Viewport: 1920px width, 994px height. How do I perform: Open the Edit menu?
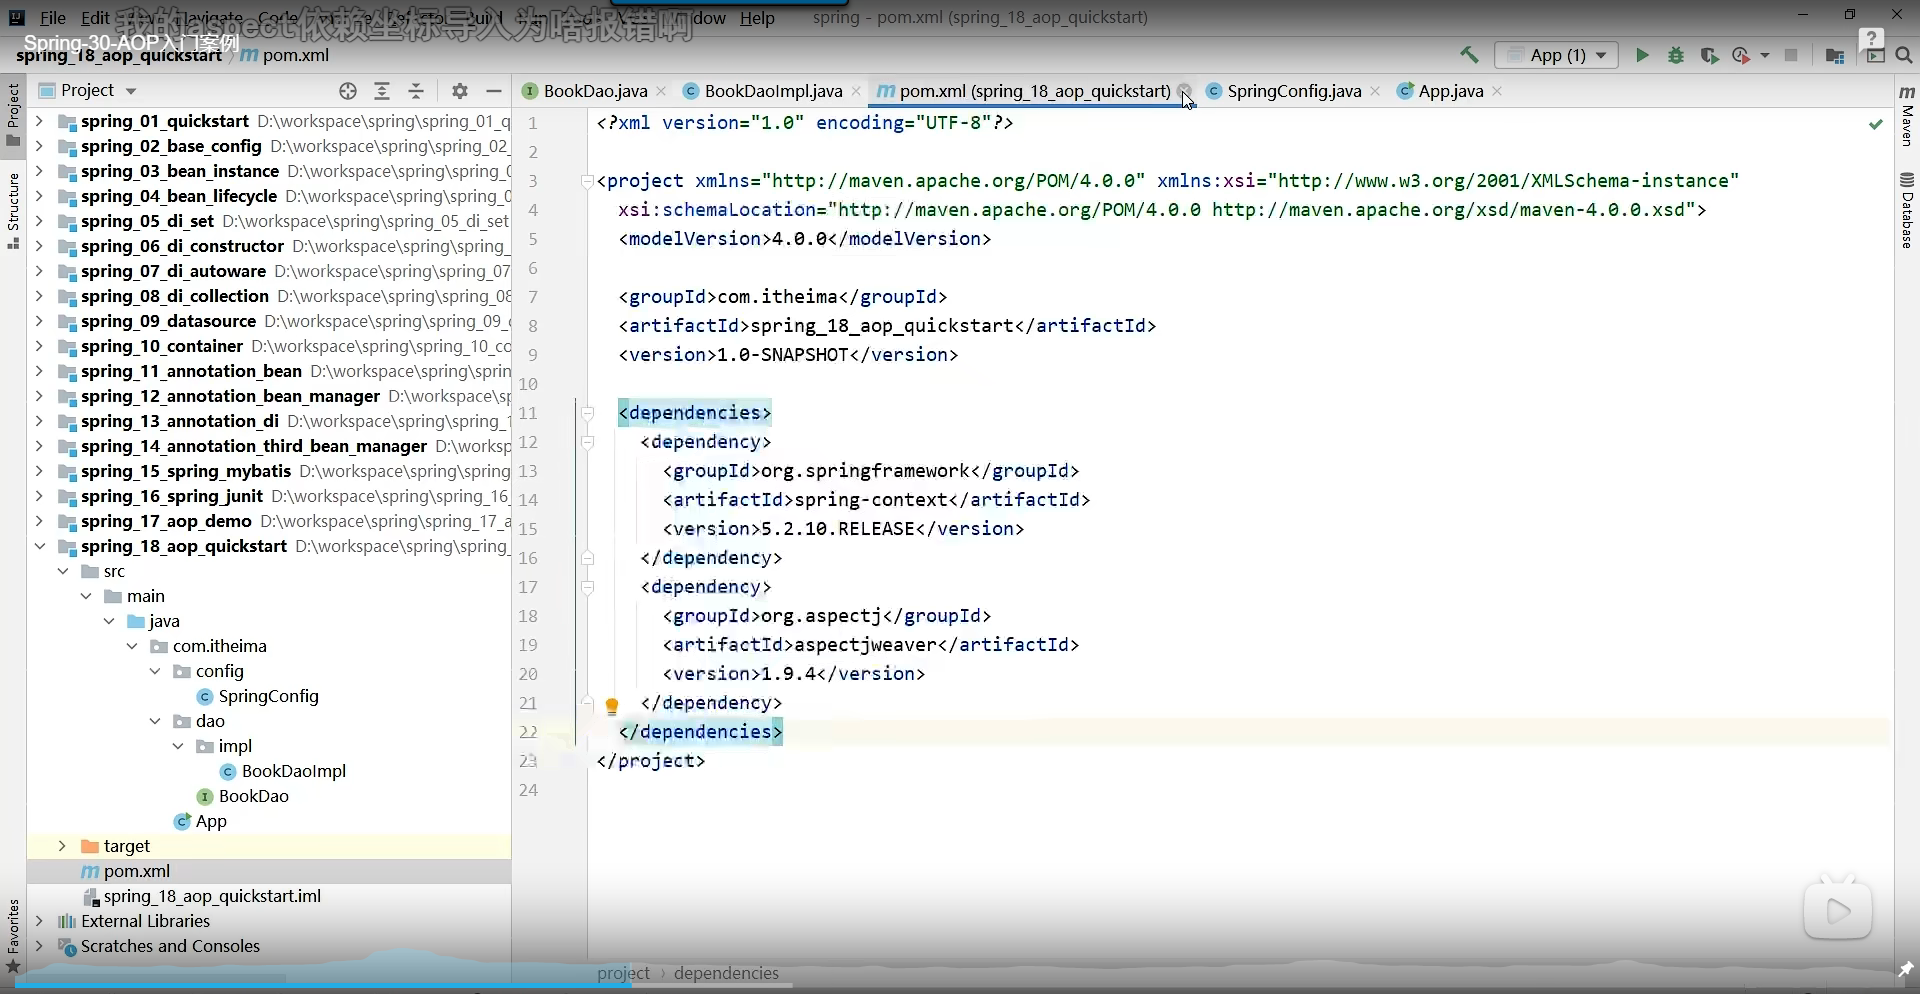(x=96, y=17)
